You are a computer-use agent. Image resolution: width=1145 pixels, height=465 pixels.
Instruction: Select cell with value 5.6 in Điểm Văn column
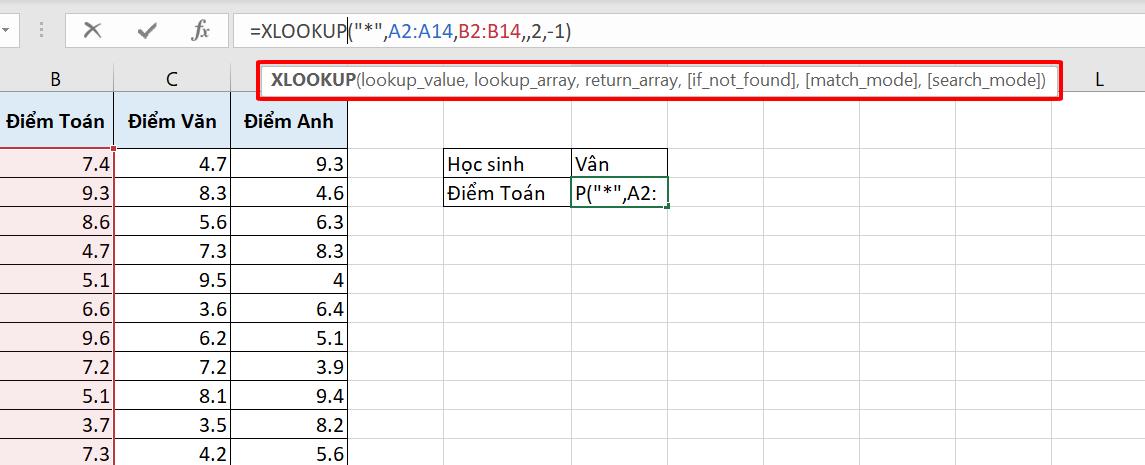[172, 222]
